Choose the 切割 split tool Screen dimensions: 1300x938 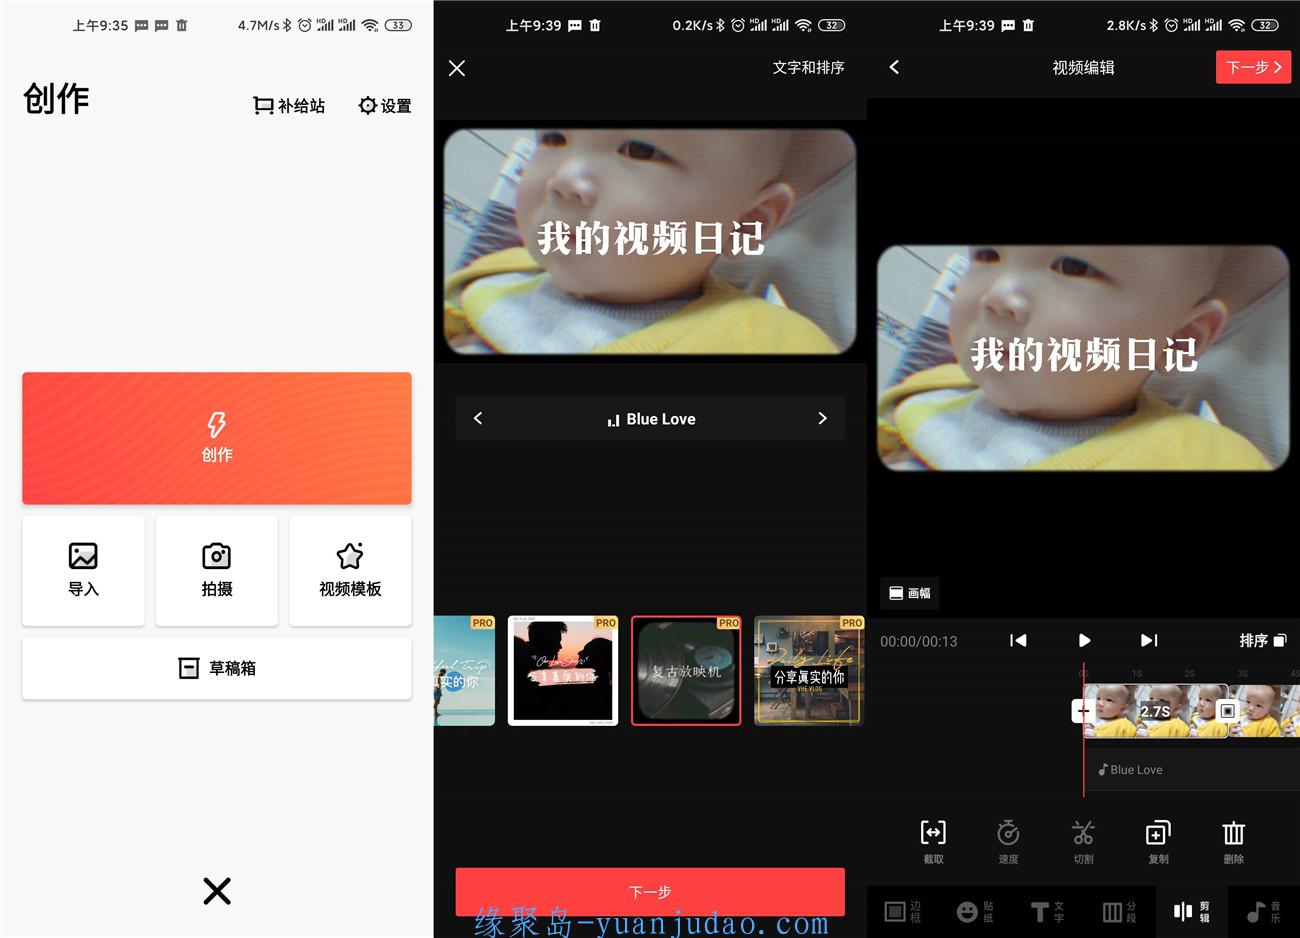(x=1083, y=842)
